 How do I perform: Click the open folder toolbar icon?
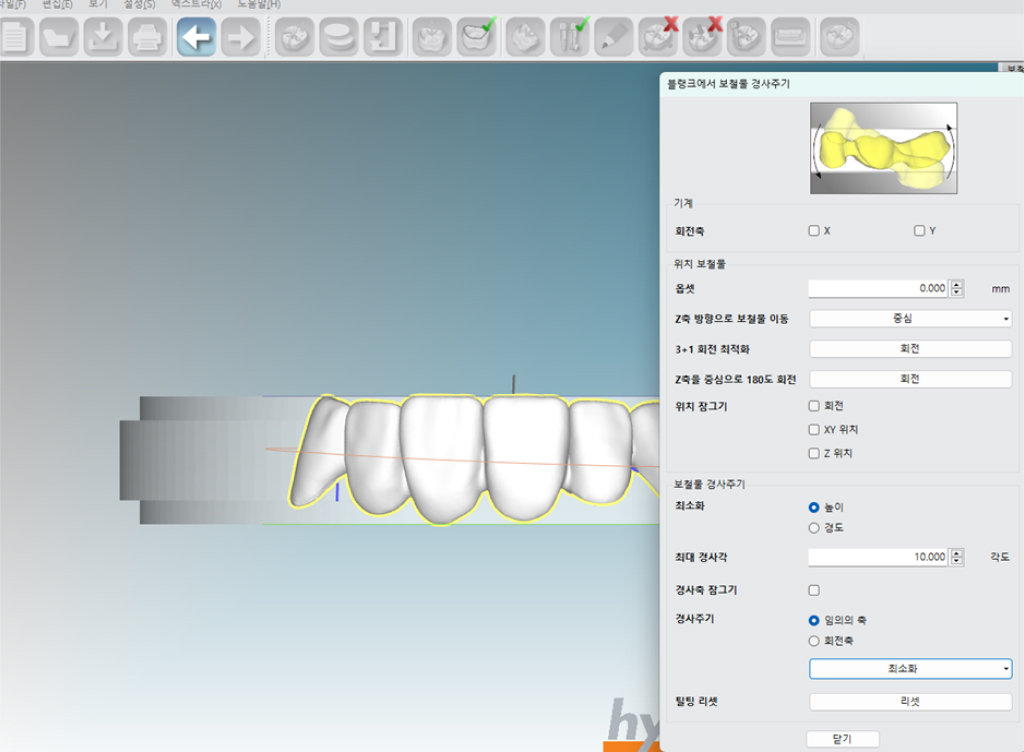58,38
